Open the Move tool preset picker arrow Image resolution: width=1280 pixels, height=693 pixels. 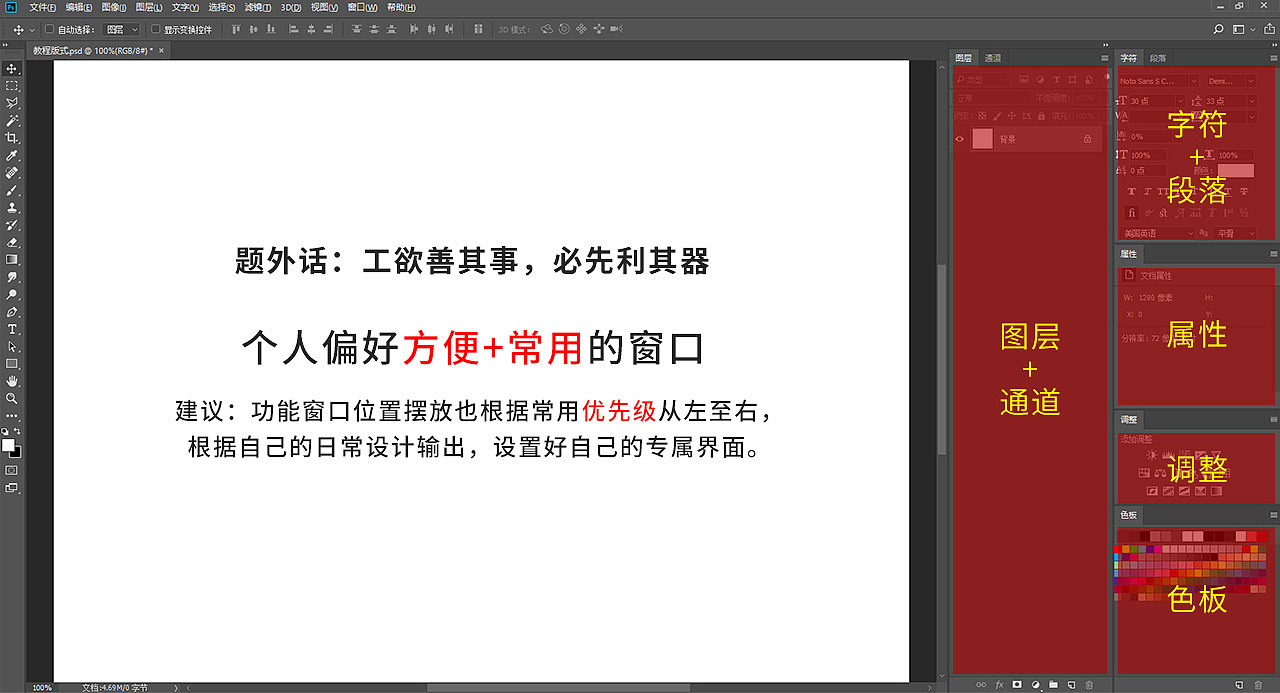(32, 30)
